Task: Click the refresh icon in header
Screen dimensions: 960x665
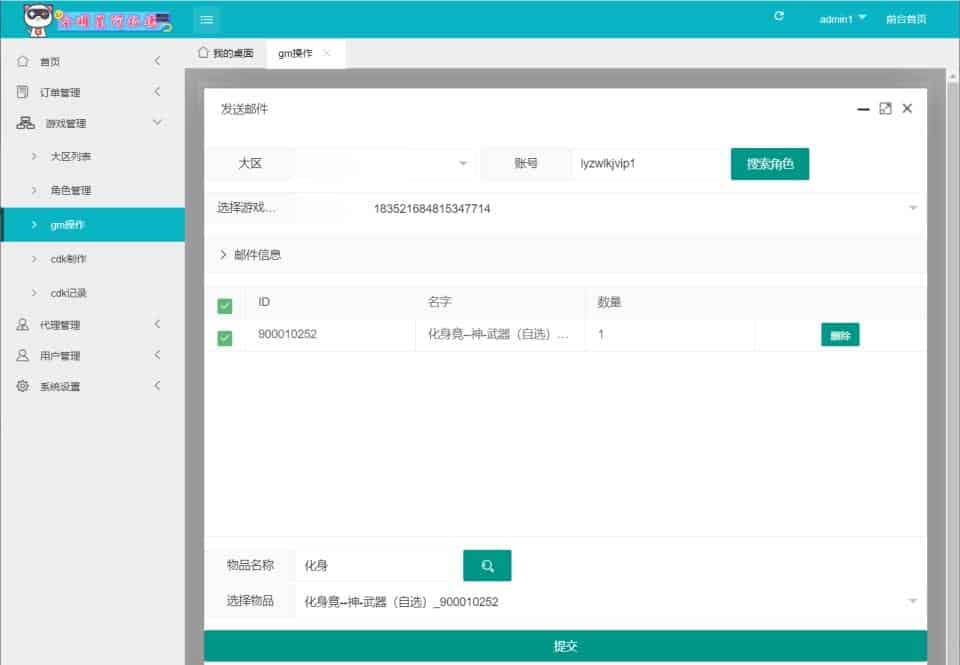Action: tap(779, 17)
